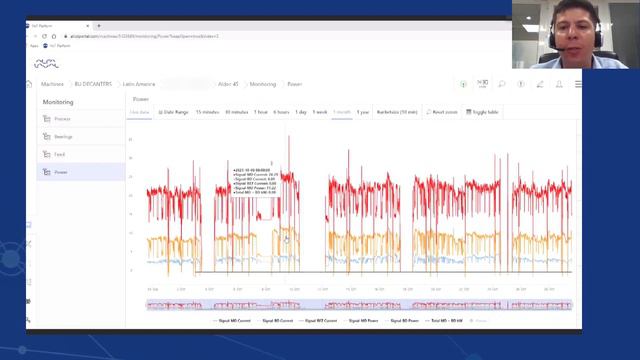Screen dimensions: 640x360
Task: Click the Toggle table button
Action: [482, 112]
